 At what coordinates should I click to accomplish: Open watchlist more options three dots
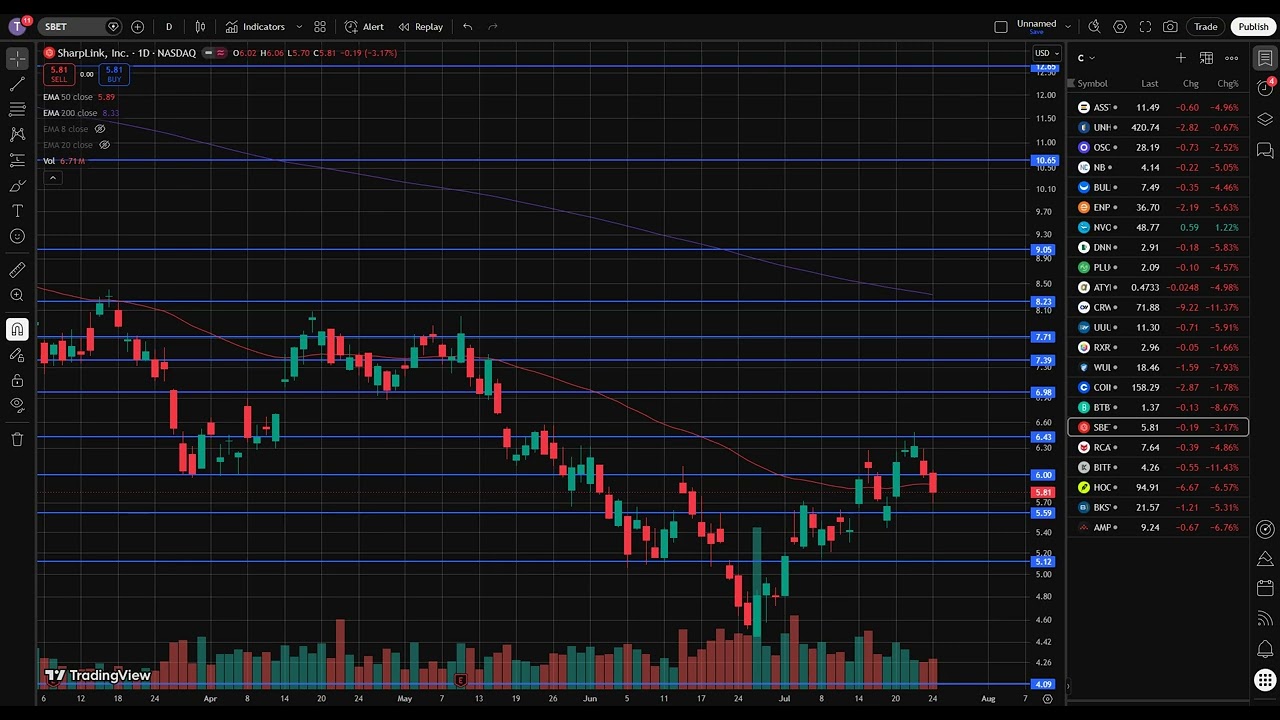coord(1232,58)
